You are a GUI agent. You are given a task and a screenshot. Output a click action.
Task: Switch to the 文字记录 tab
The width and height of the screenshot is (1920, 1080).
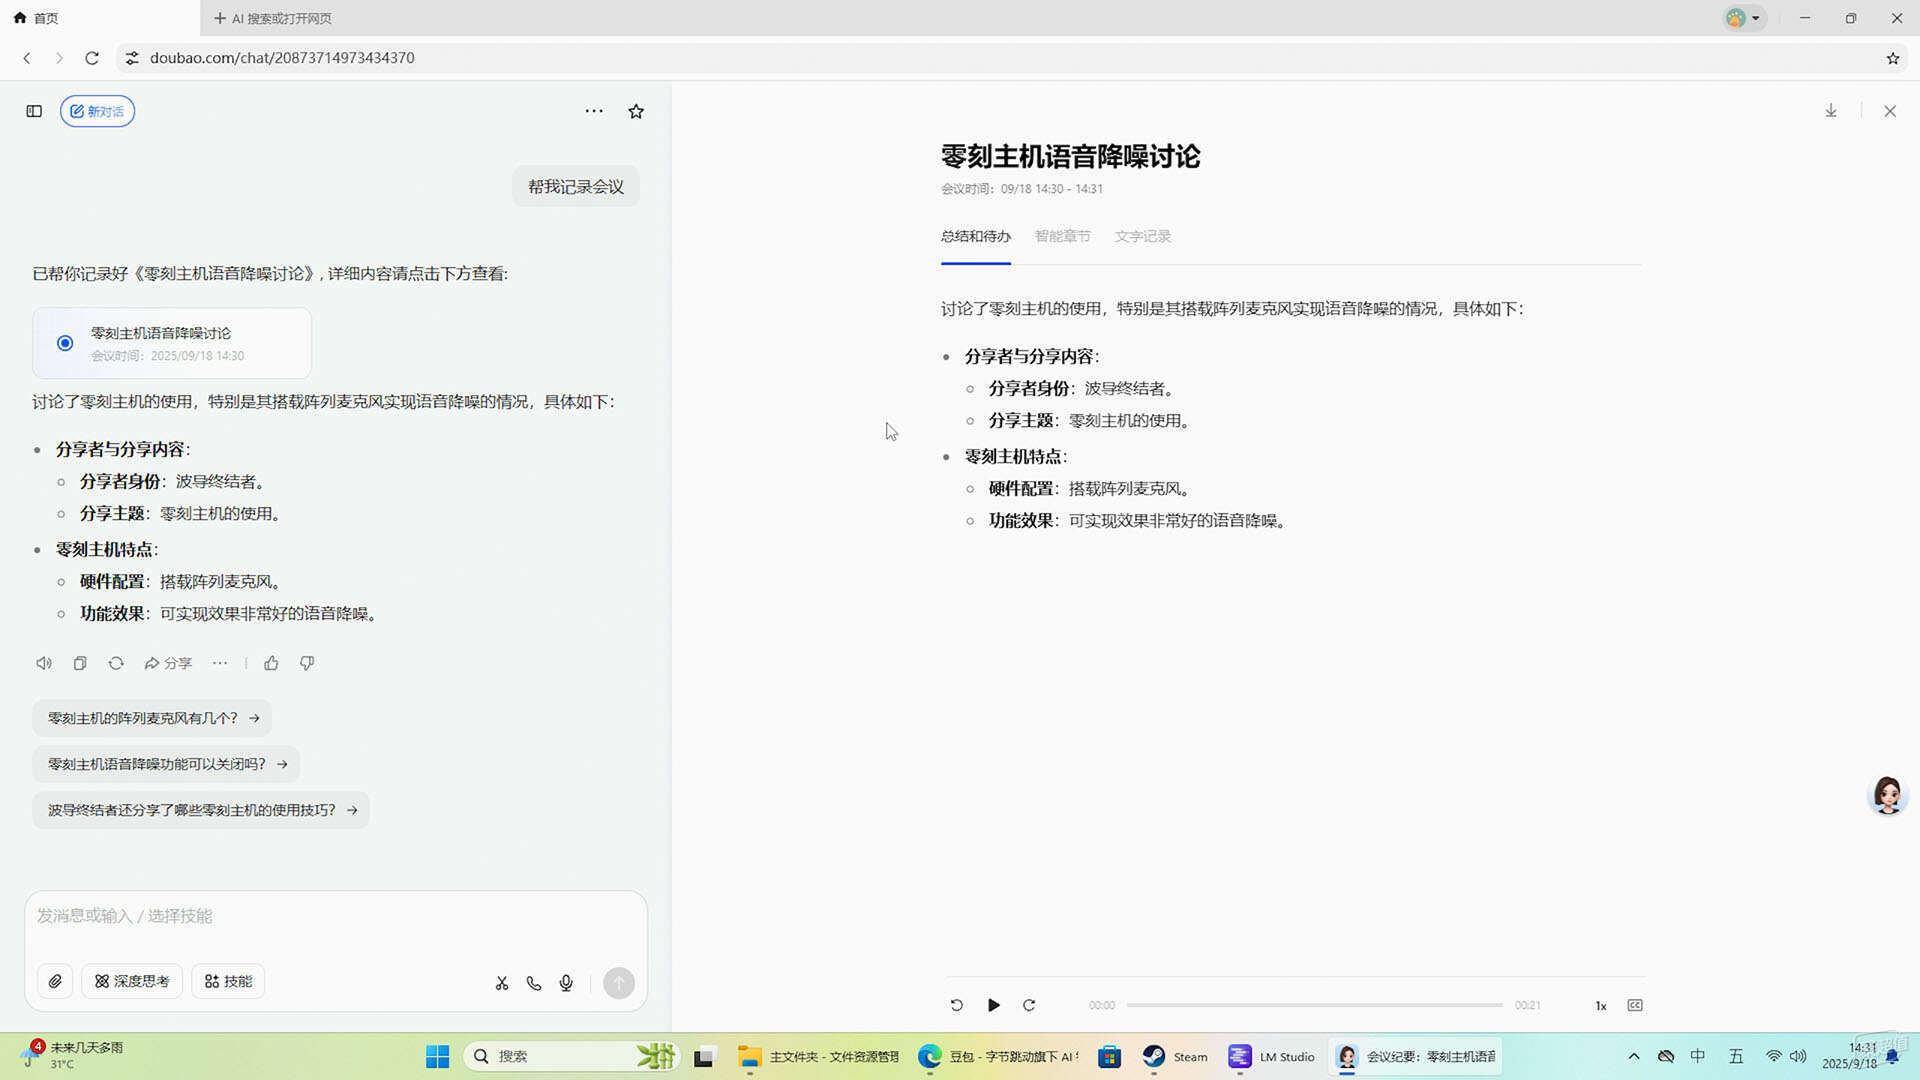click(1142, 236)
